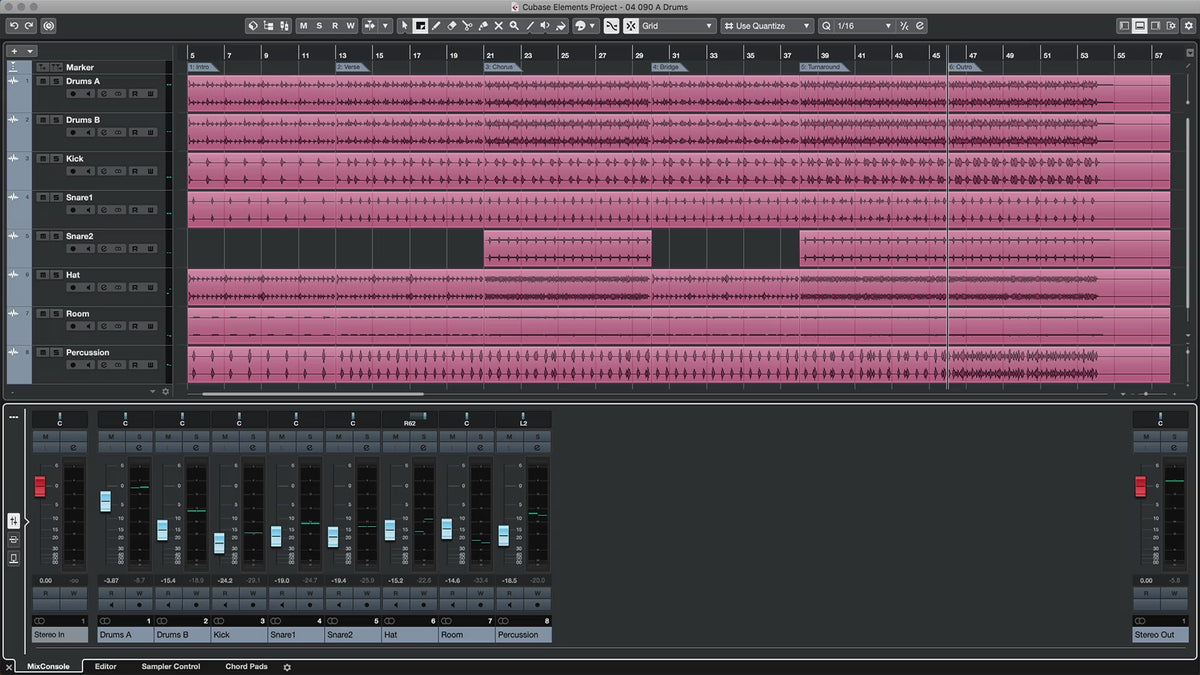1200x675 pixels.
Task: Open the MixConsole Faders section icon
Action: pyautogui.click(x=14, y=521)
